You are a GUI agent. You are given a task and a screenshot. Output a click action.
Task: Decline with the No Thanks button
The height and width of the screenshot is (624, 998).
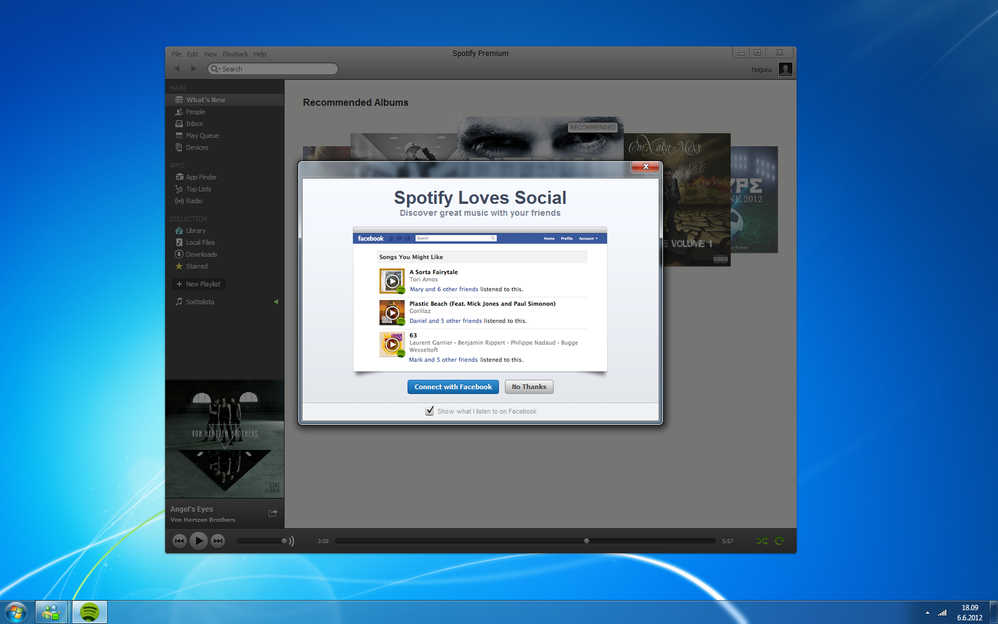click(x=529, y=386)
